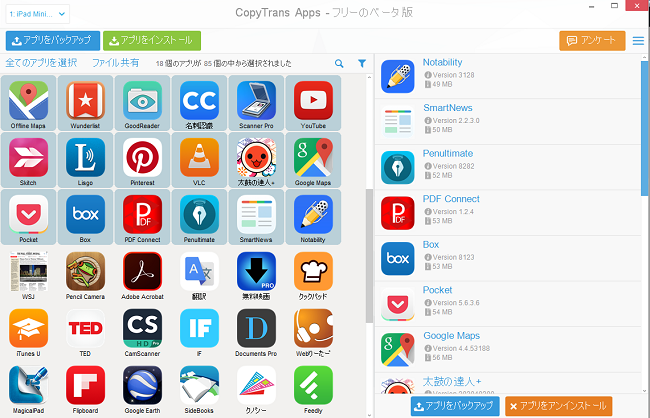Select the Adobe Acrobat app icon

click(x=143, y=272)
